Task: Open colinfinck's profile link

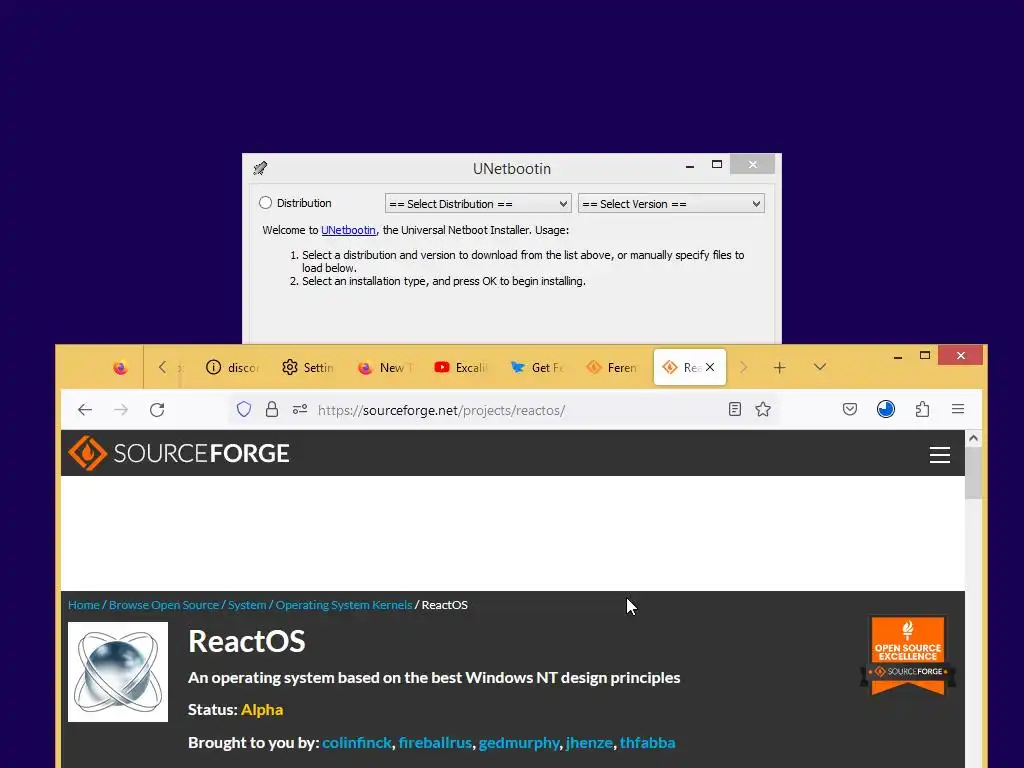Action: click(x=357, y=743)
